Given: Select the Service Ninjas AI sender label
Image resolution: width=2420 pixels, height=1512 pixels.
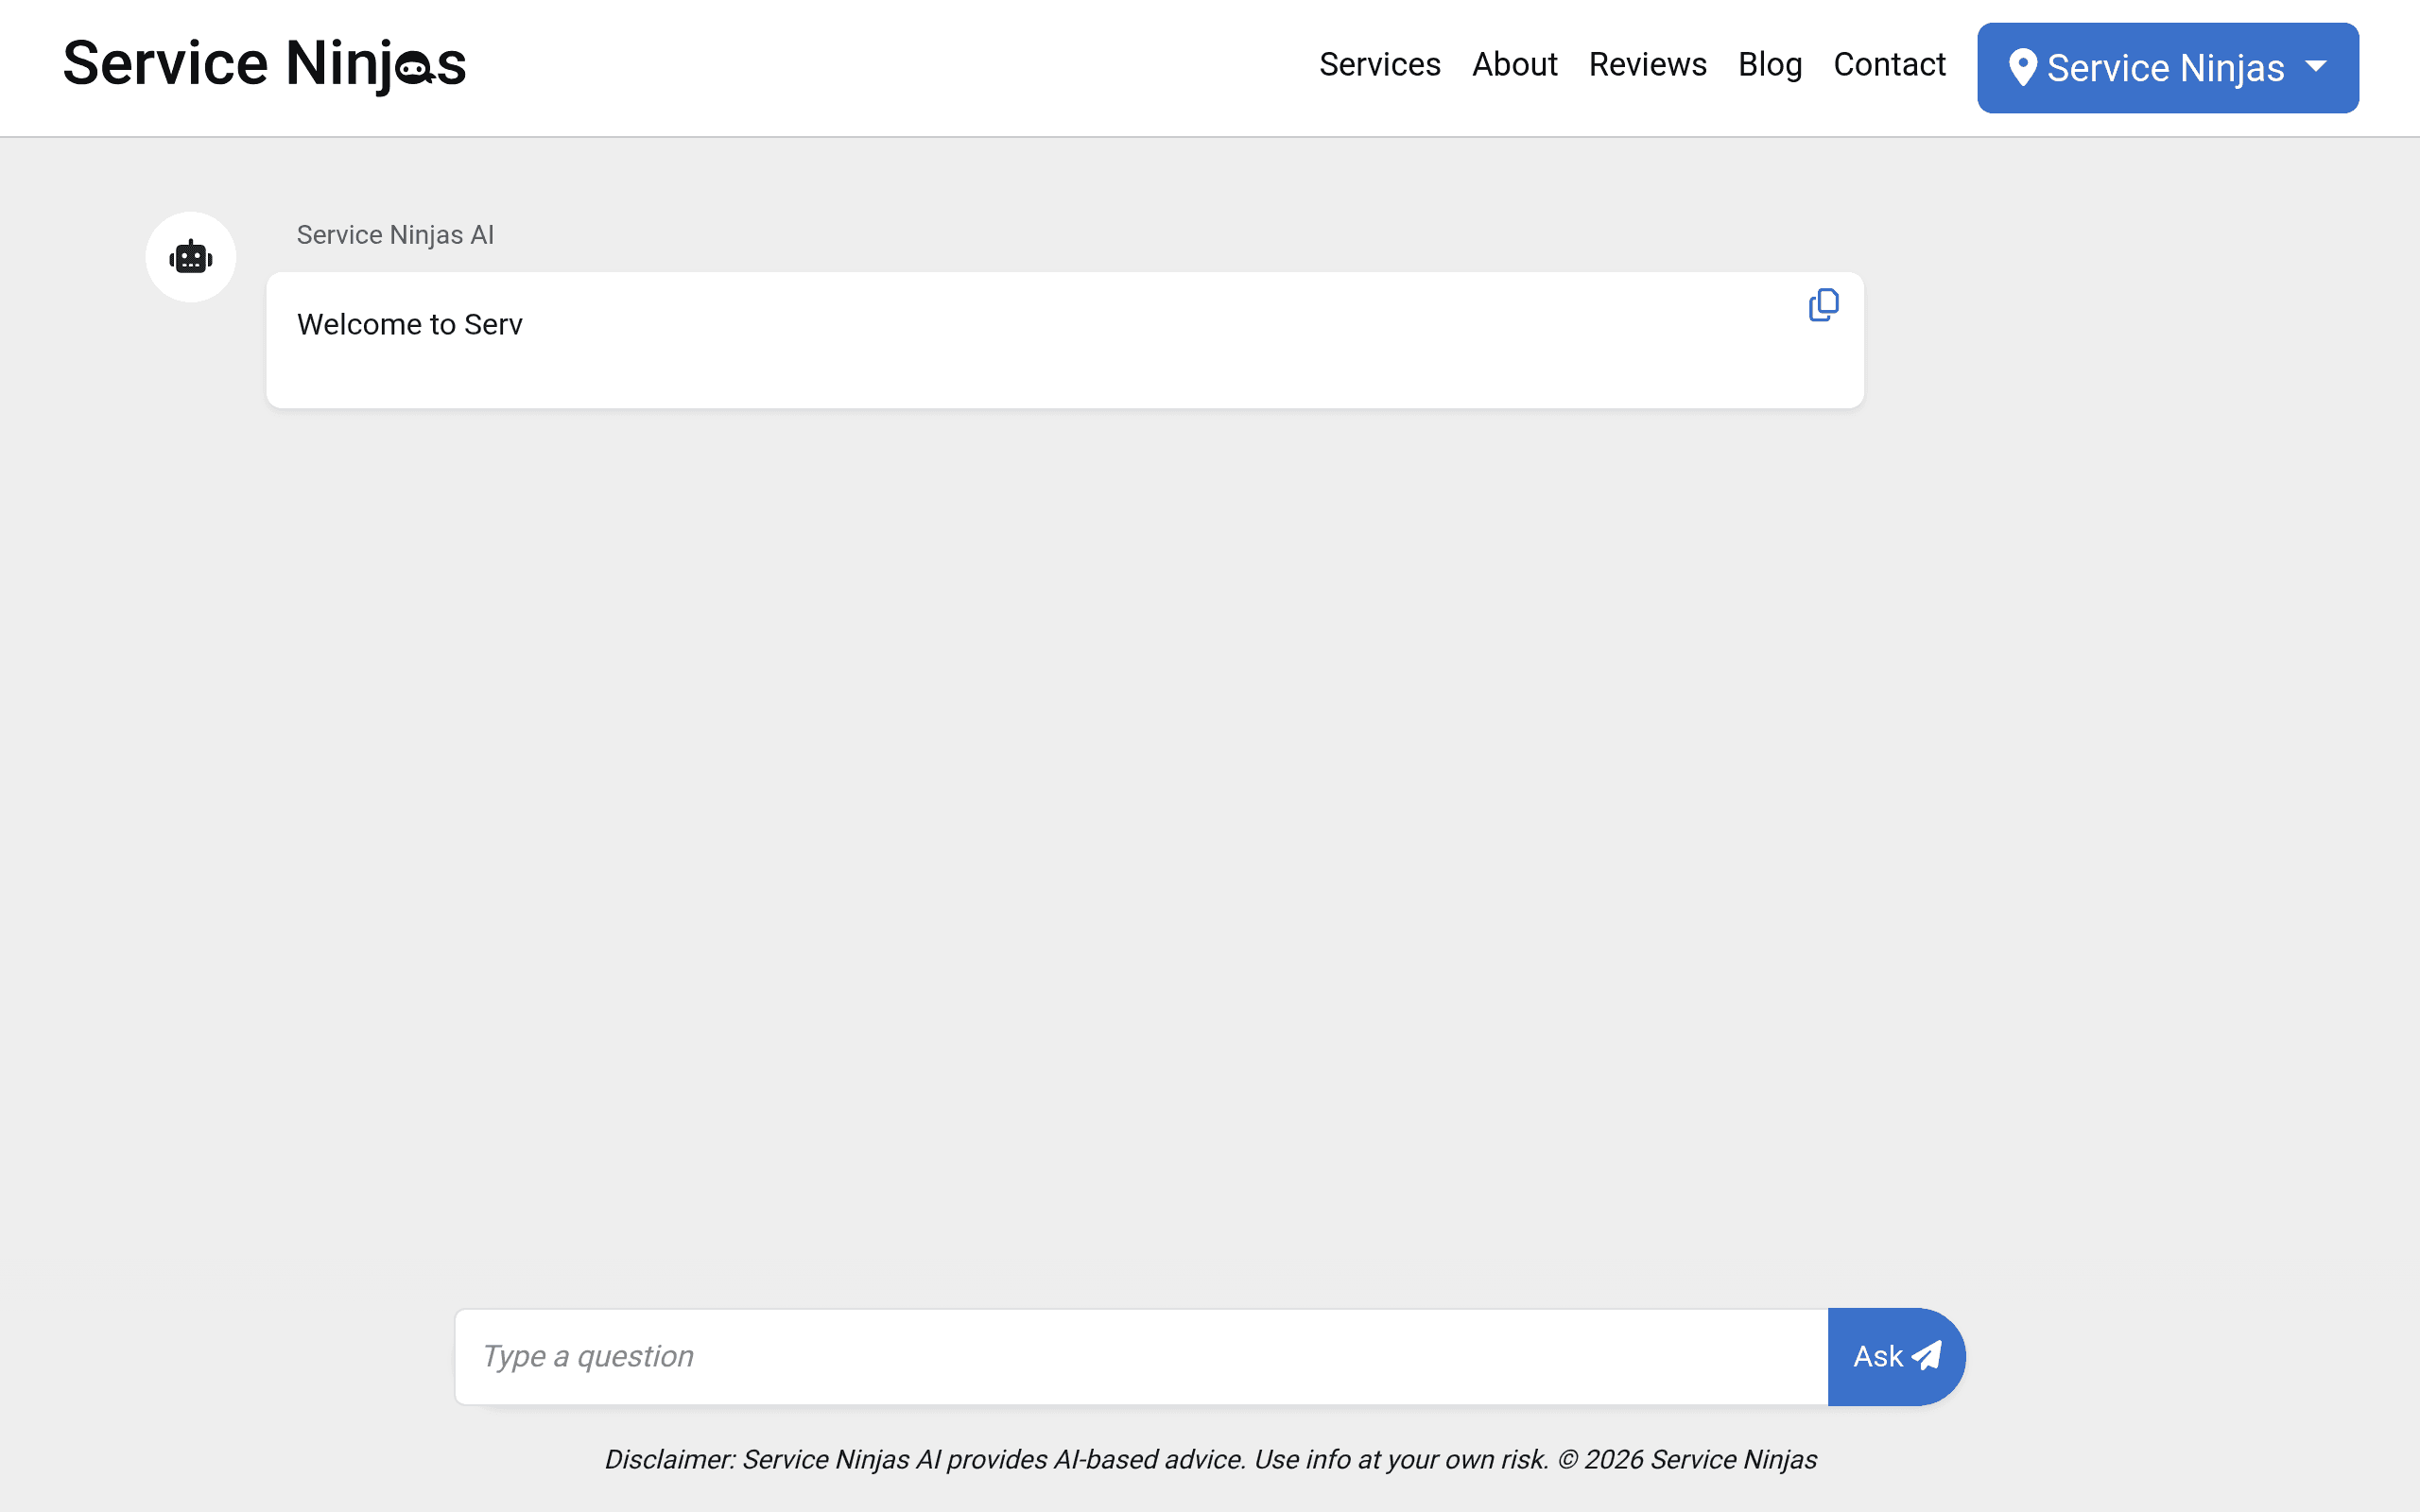Looking at the screenshot, I should 395,235.
